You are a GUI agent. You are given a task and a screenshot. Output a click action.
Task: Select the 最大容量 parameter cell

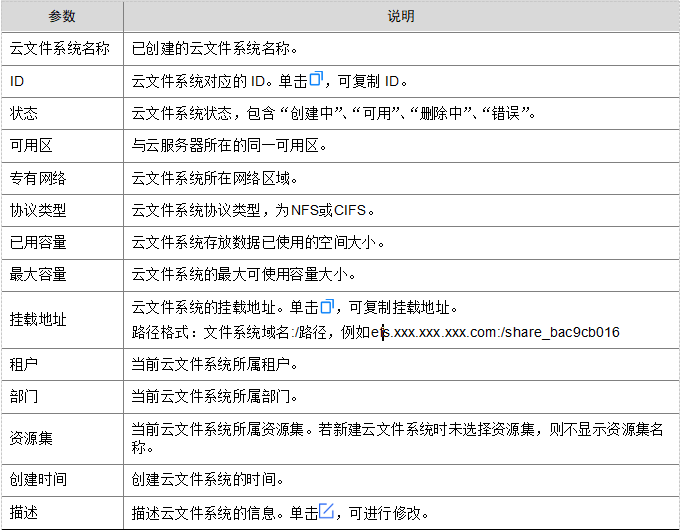coord(63,275)
